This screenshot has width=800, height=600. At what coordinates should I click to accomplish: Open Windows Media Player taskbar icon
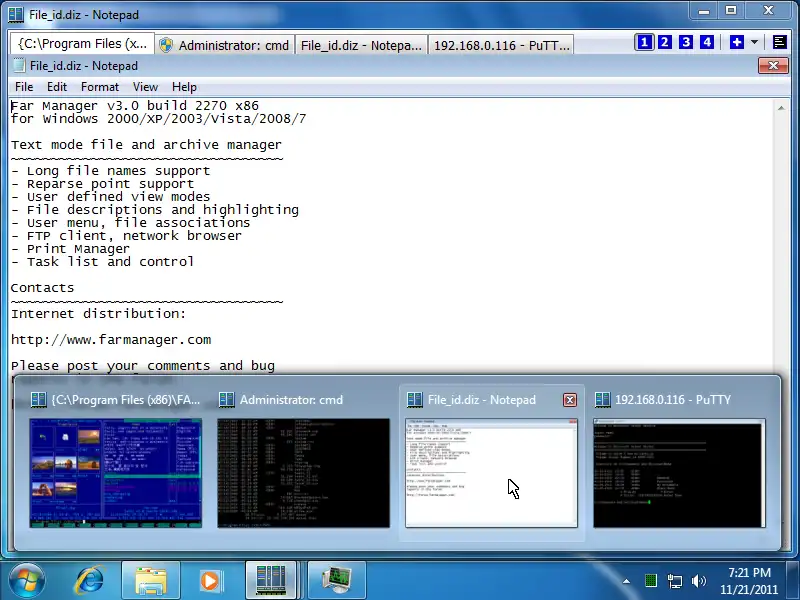tap(210, 581)
